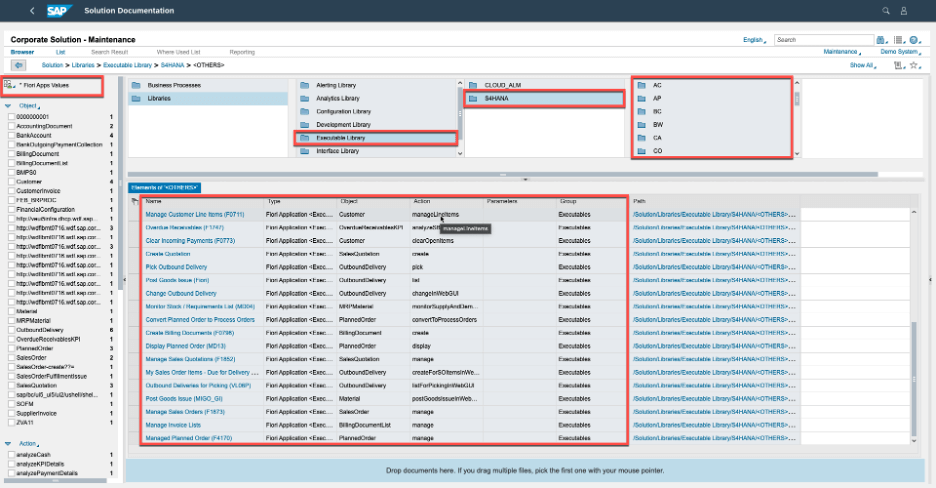The height and width of the screenshot is (488, 936).
Task: Click the star favorites icon
Action: pyautogui.click(x=913, y=65)
